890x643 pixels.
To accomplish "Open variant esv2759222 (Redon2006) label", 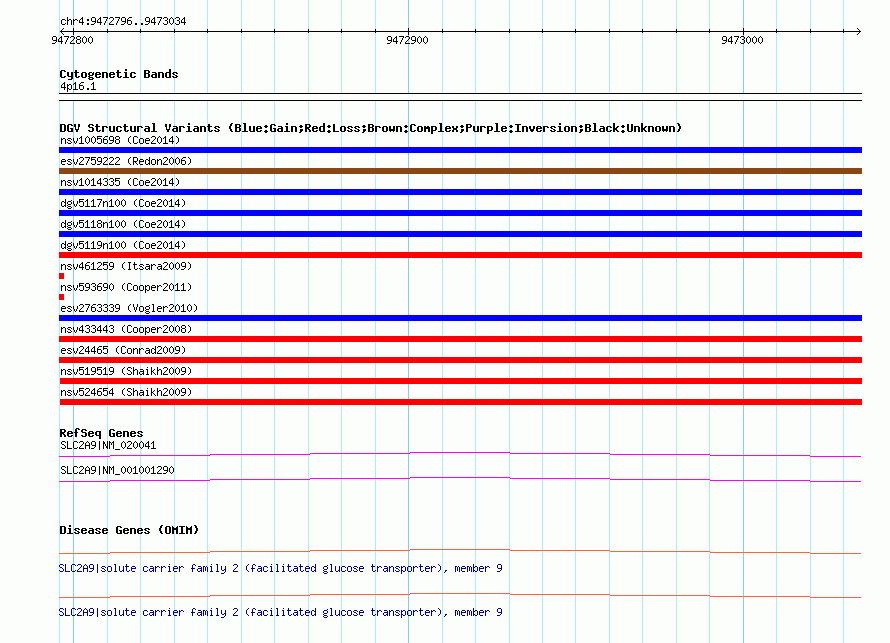I will pyautogui.click(x=126, y=161).
